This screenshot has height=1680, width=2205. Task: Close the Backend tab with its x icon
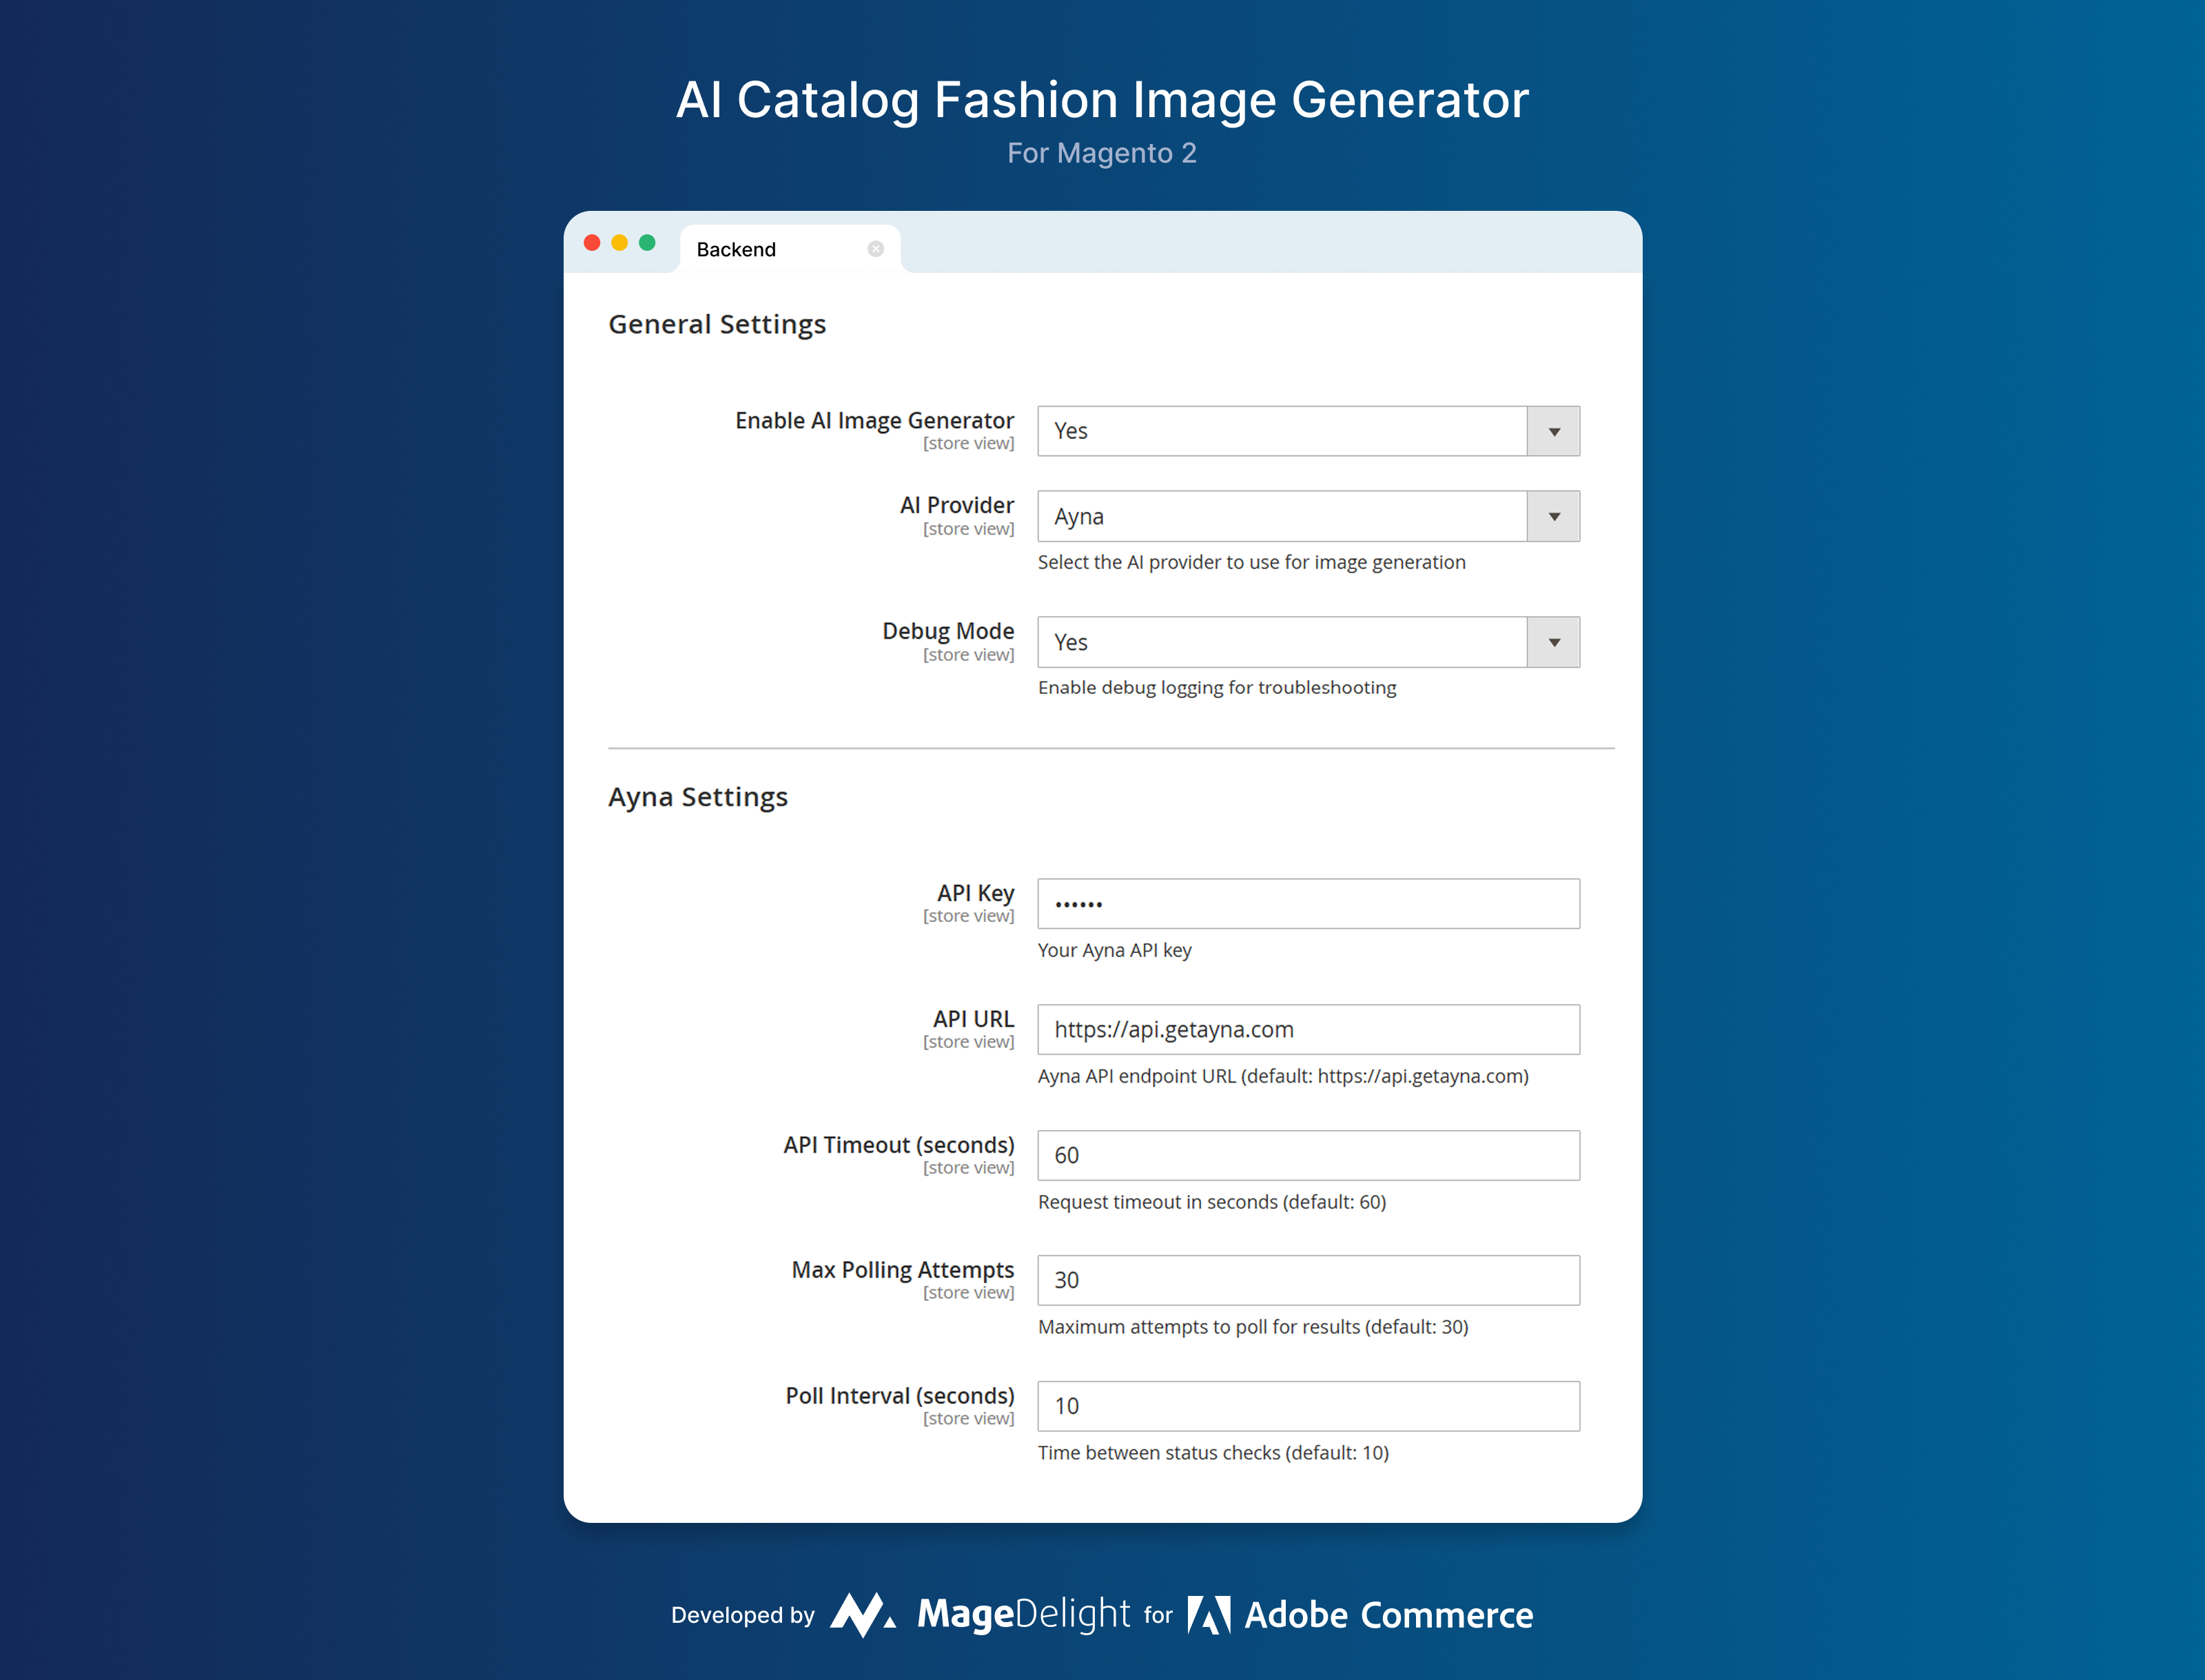tap(875, 249)
